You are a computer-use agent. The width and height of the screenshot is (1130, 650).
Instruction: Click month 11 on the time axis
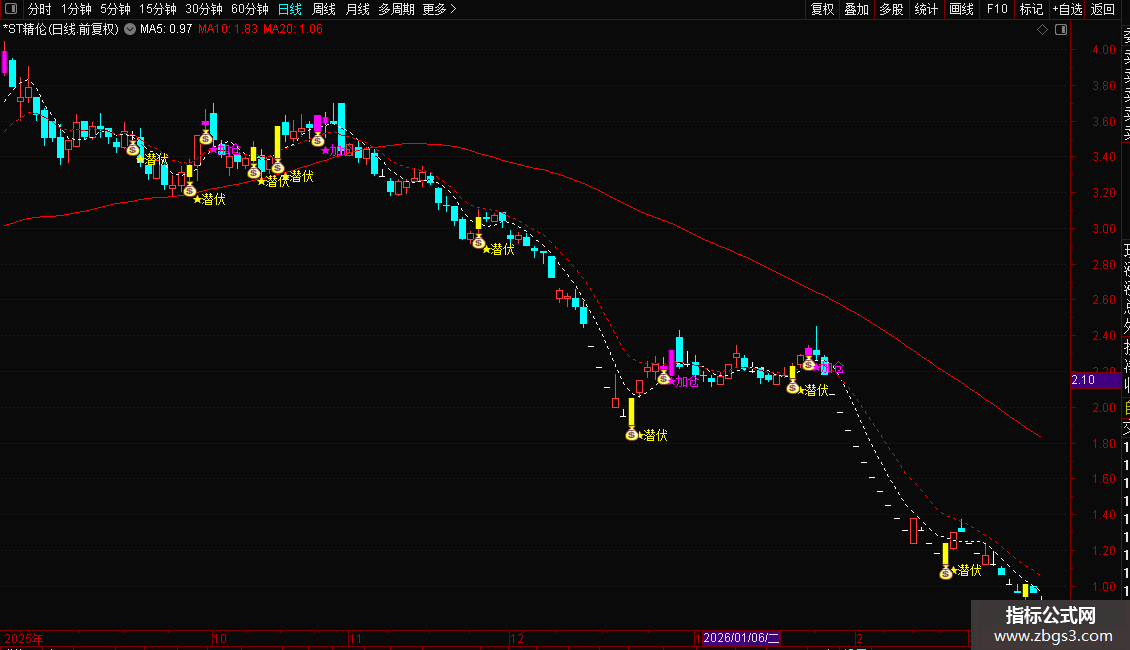click(x=355, y=638)
